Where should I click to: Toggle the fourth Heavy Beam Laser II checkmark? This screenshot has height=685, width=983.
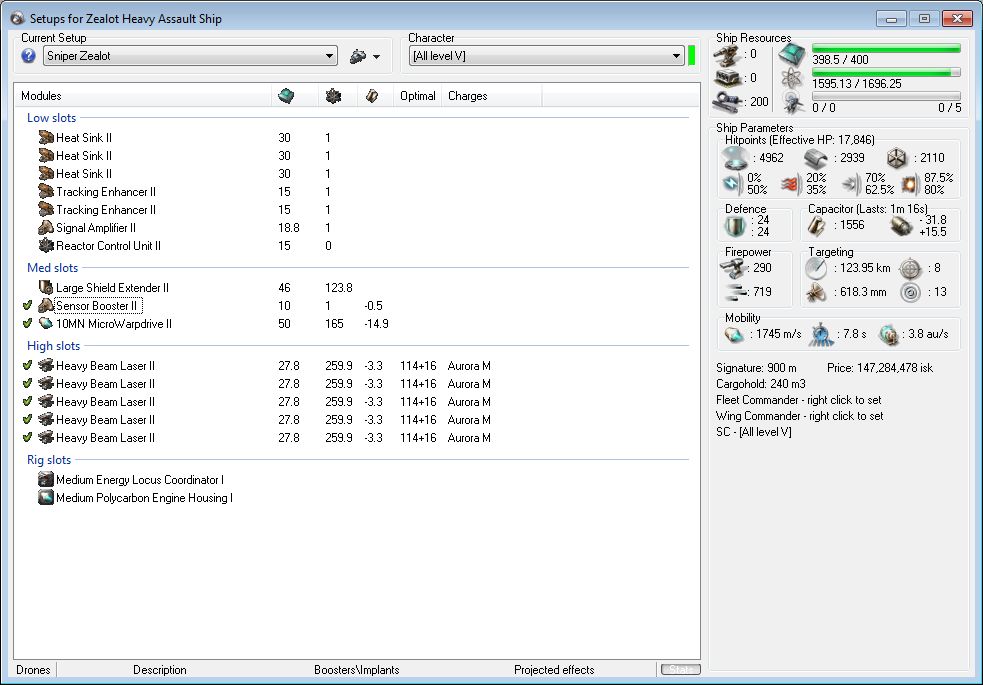27,419
